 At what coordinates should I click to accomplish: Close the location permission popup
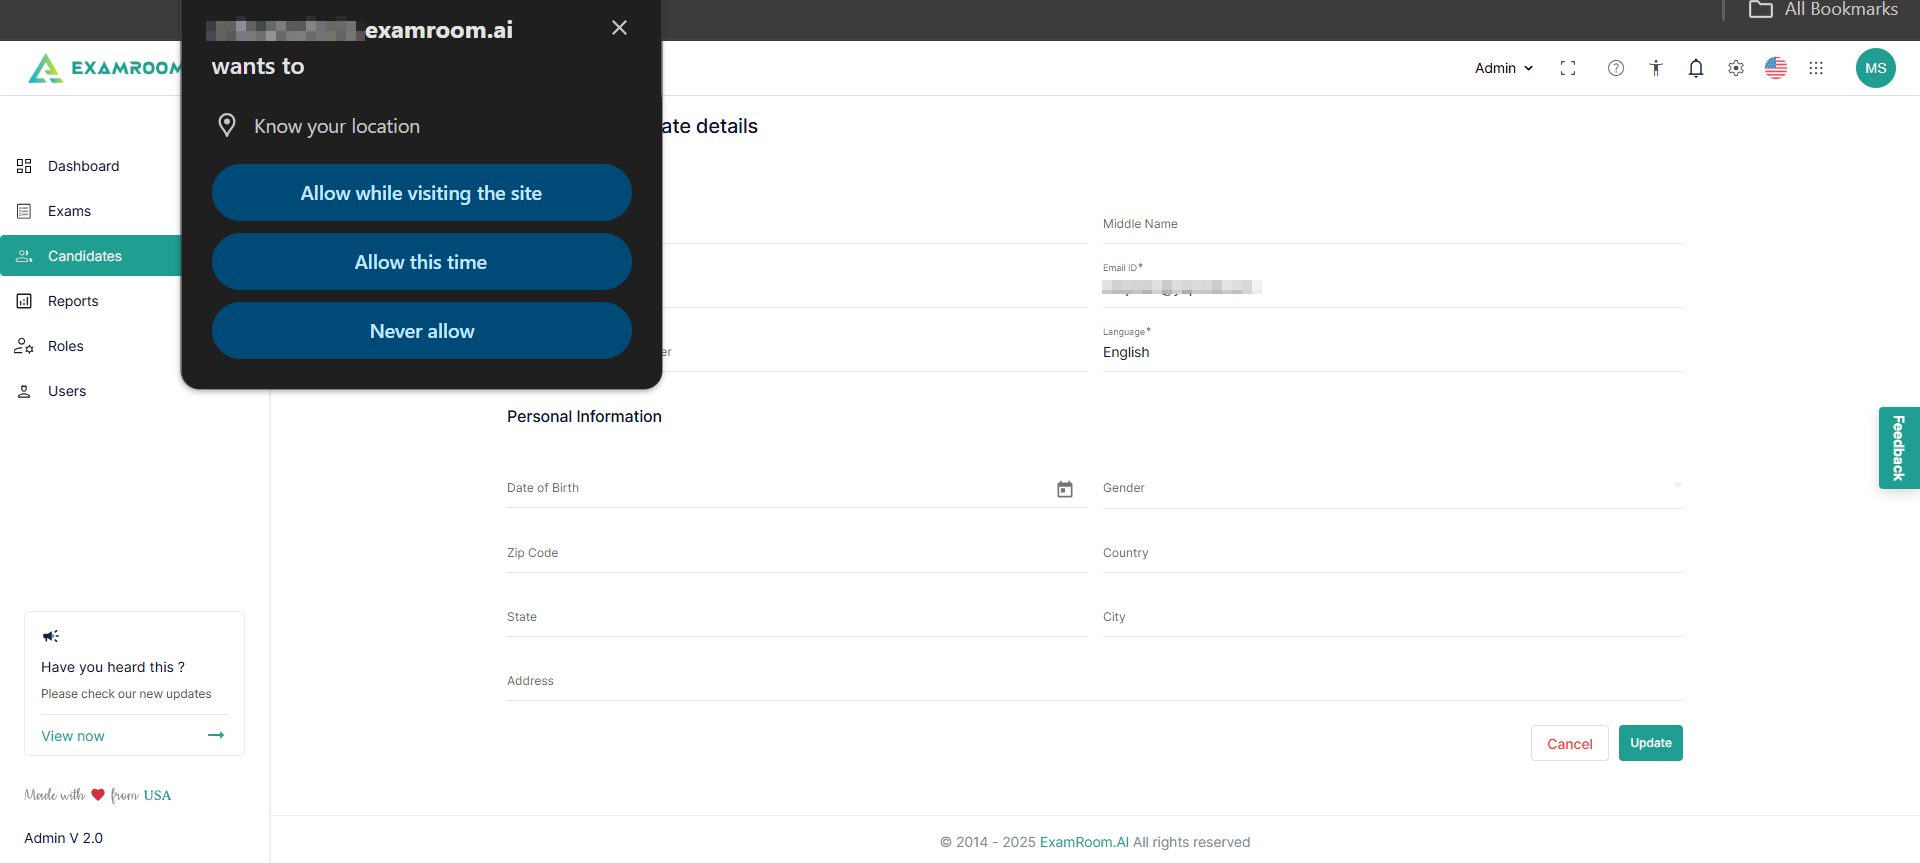pos(619,28)
